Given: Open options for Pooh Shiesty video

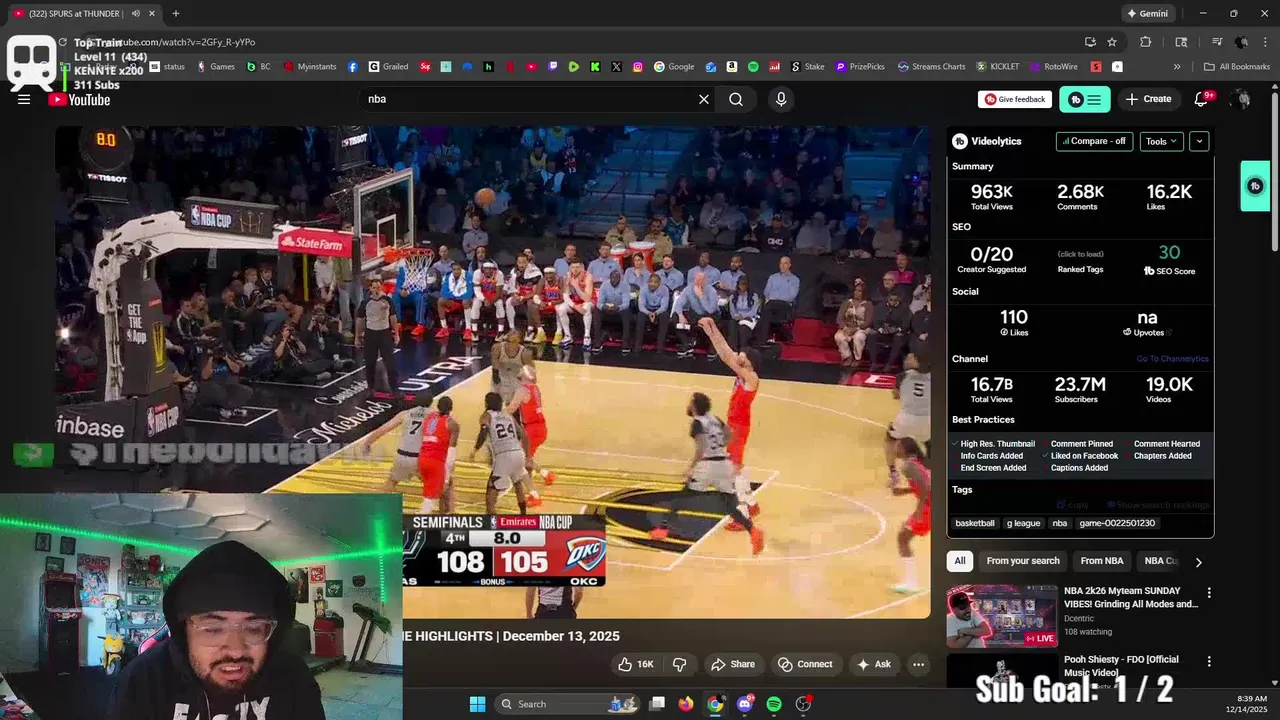Looking at the screenshot, I should tap(1209, 661).
